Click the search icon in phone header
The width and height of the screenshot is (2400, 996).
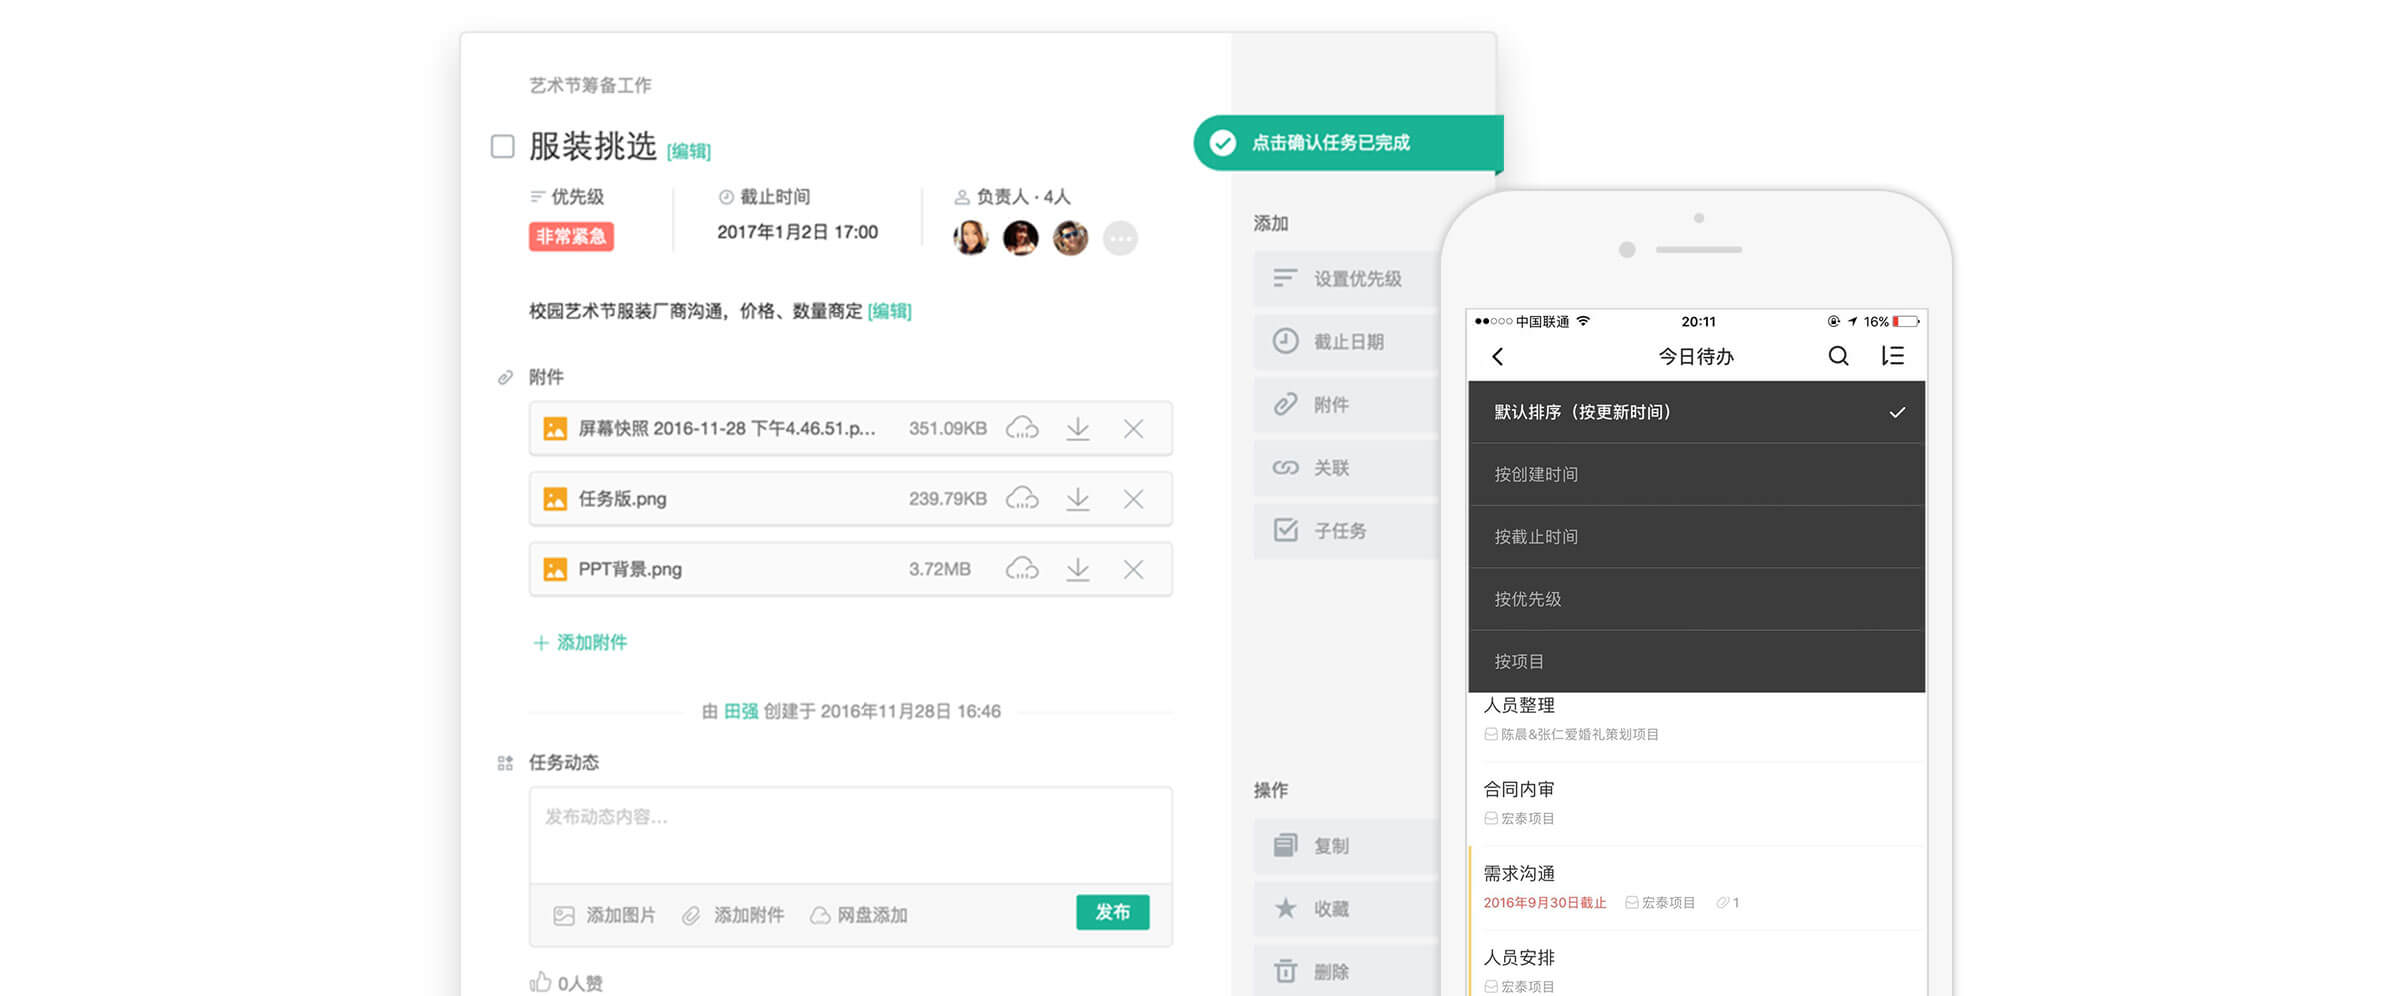(1838, 356)
